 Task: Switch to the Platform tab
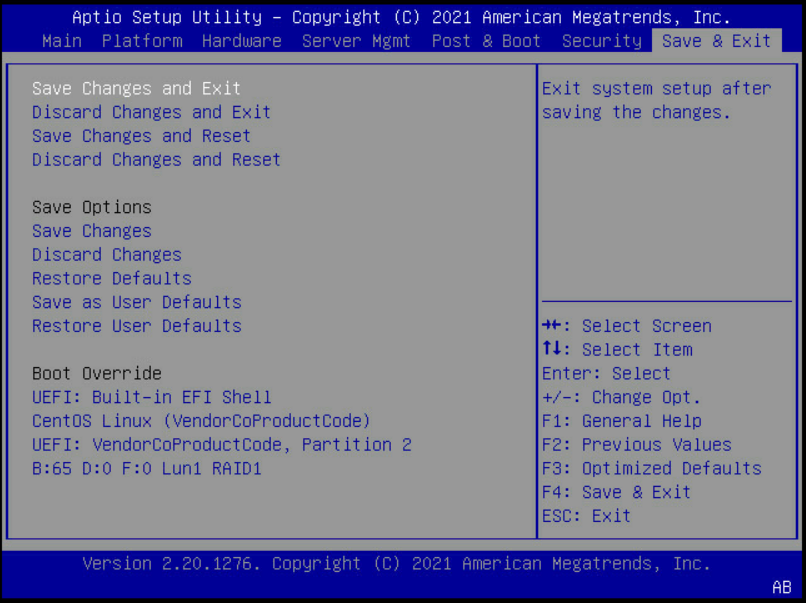click(x=142, y=41)
